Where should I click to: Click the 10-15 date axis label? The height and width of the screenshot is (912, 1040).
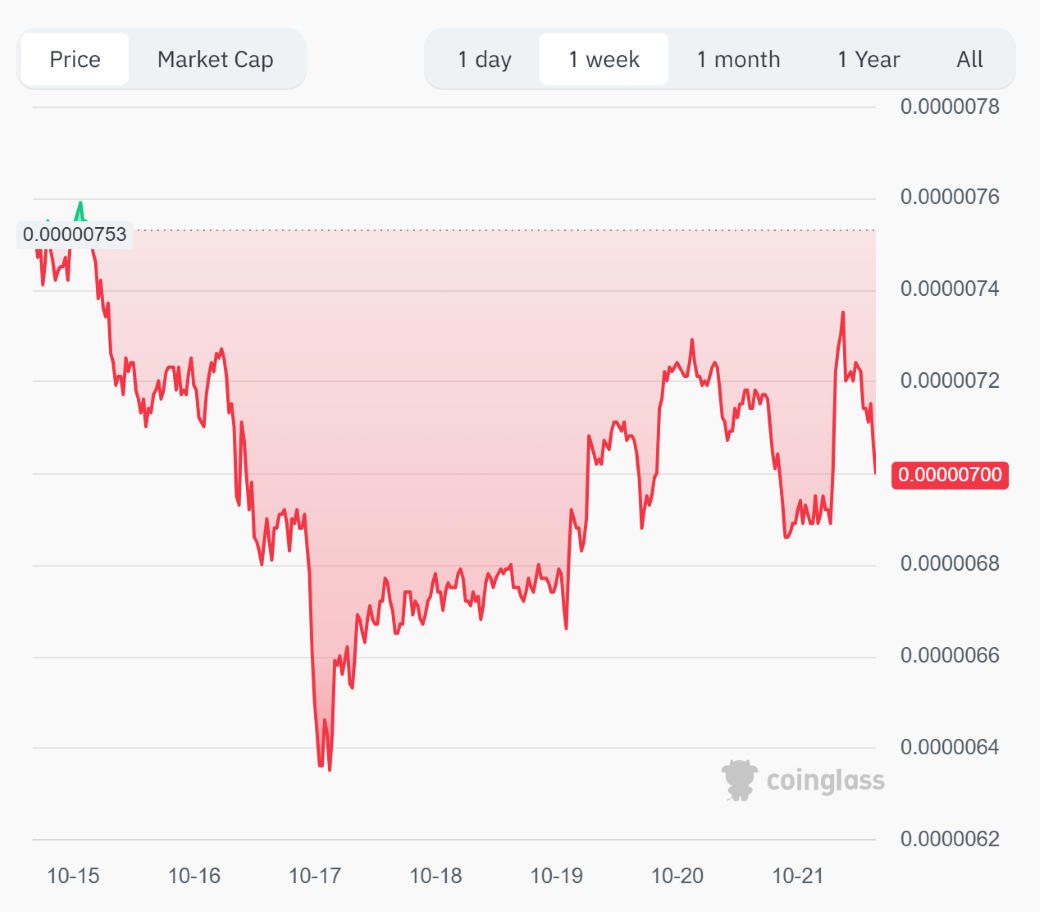point(73,875)
